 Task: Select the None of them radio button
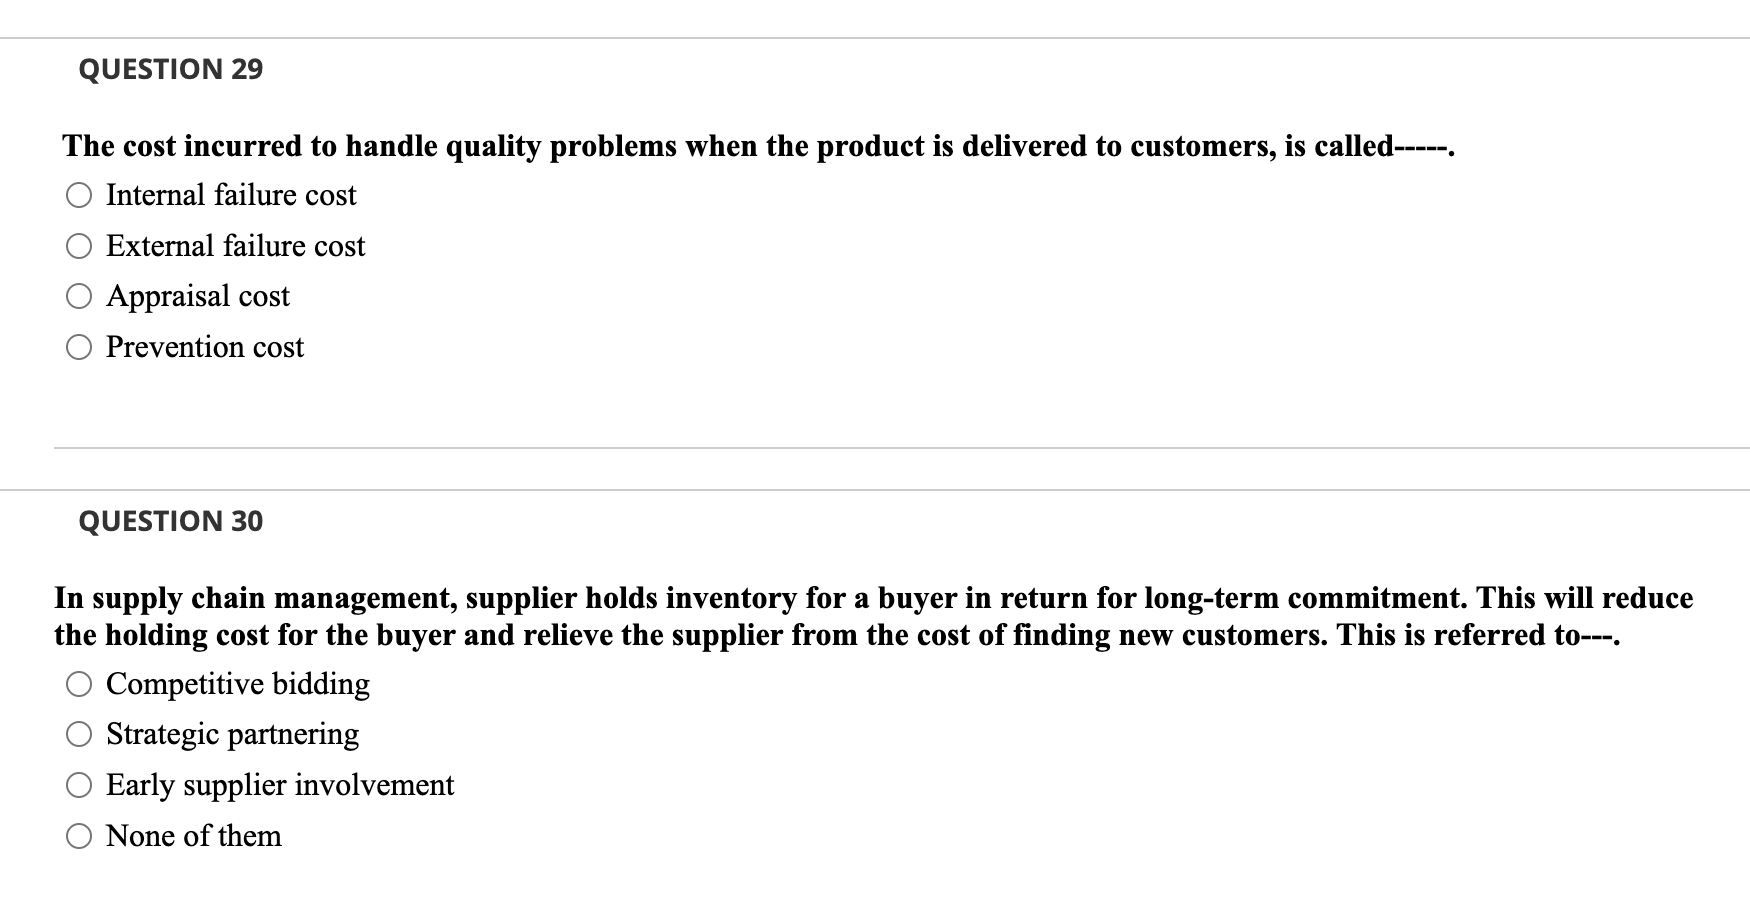(x=79, y=837)
